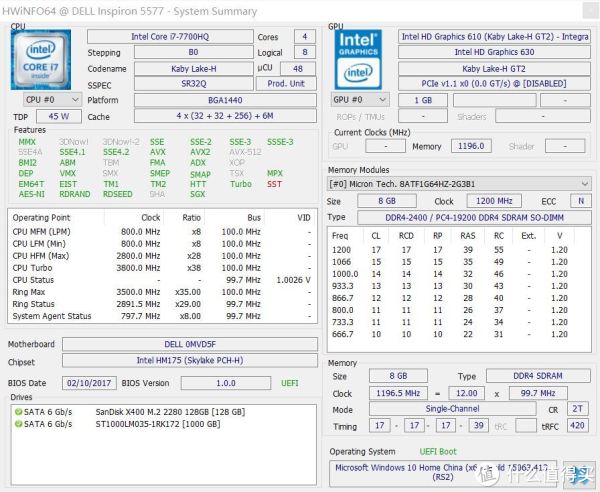The image size is (600, 492).
Task: Click the module Size value 8 GB
Action: click(387, 201)
